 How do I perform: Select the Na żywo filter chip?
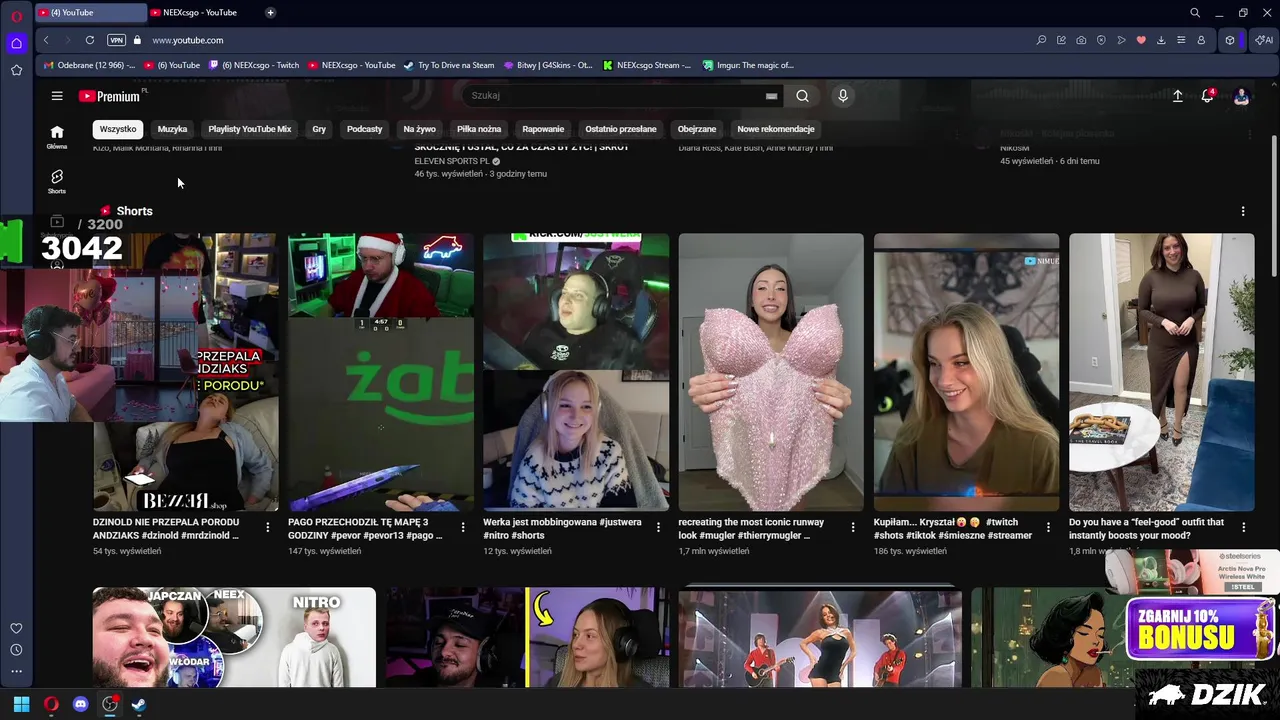click(x=419, y=129)
